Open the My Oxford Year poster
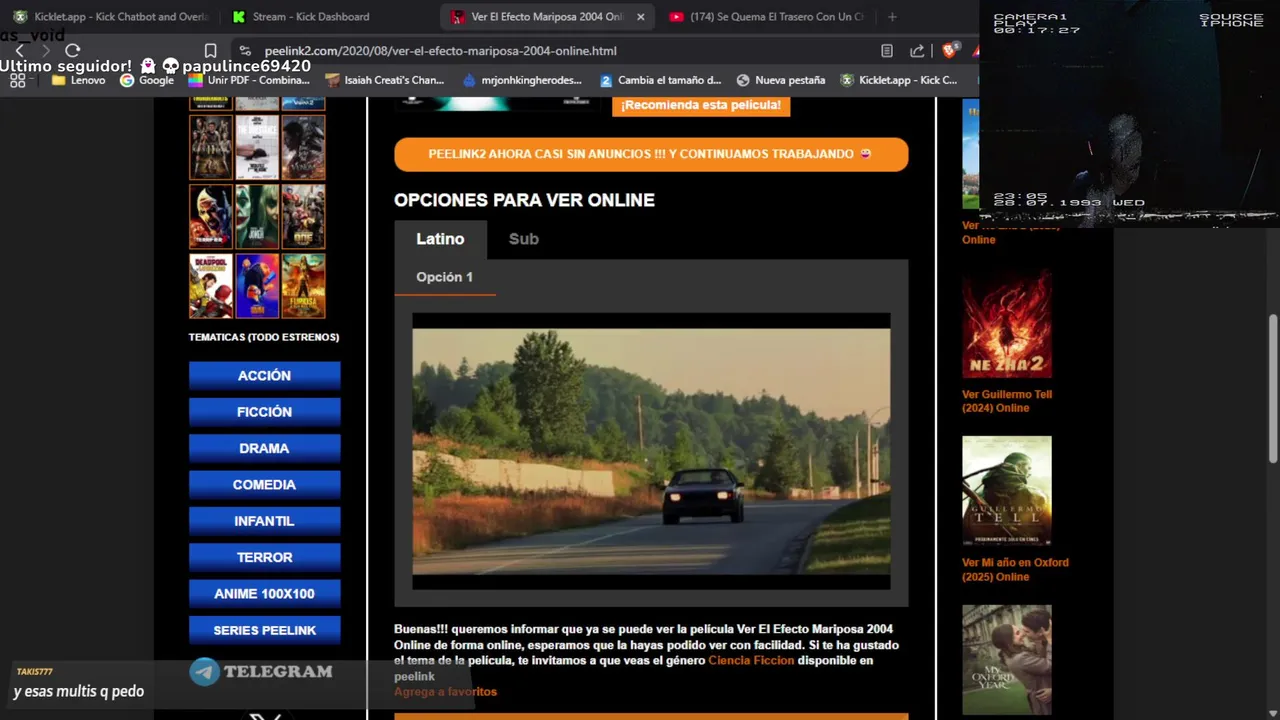The image size is (1280, 720). point(1006,660)
